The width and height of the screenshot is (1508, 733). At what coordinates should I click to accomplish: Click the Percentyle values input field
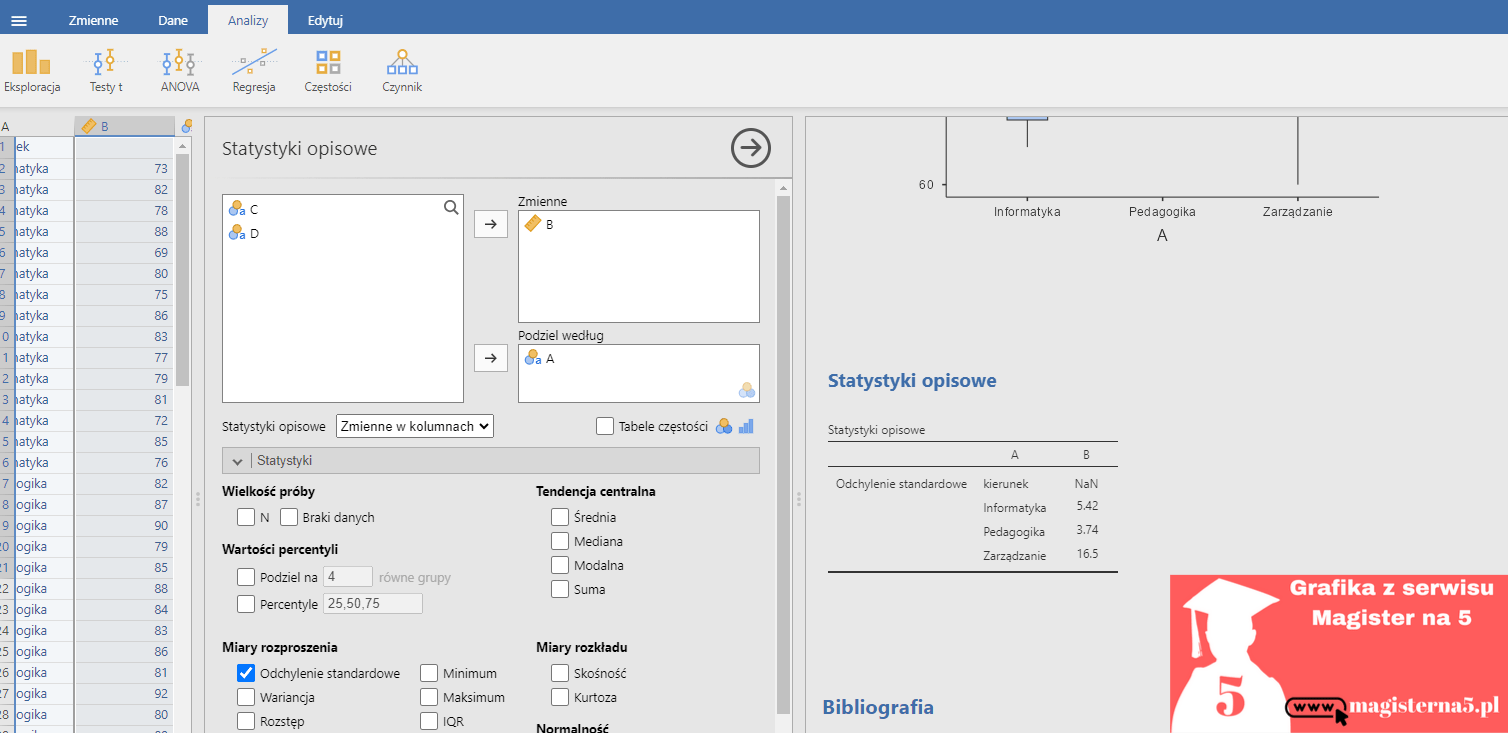click(372, 604)
